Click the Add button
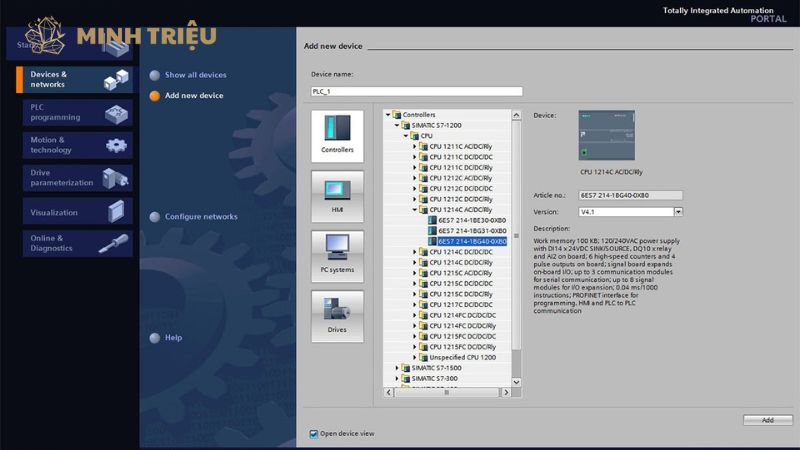 pos(767,420)
